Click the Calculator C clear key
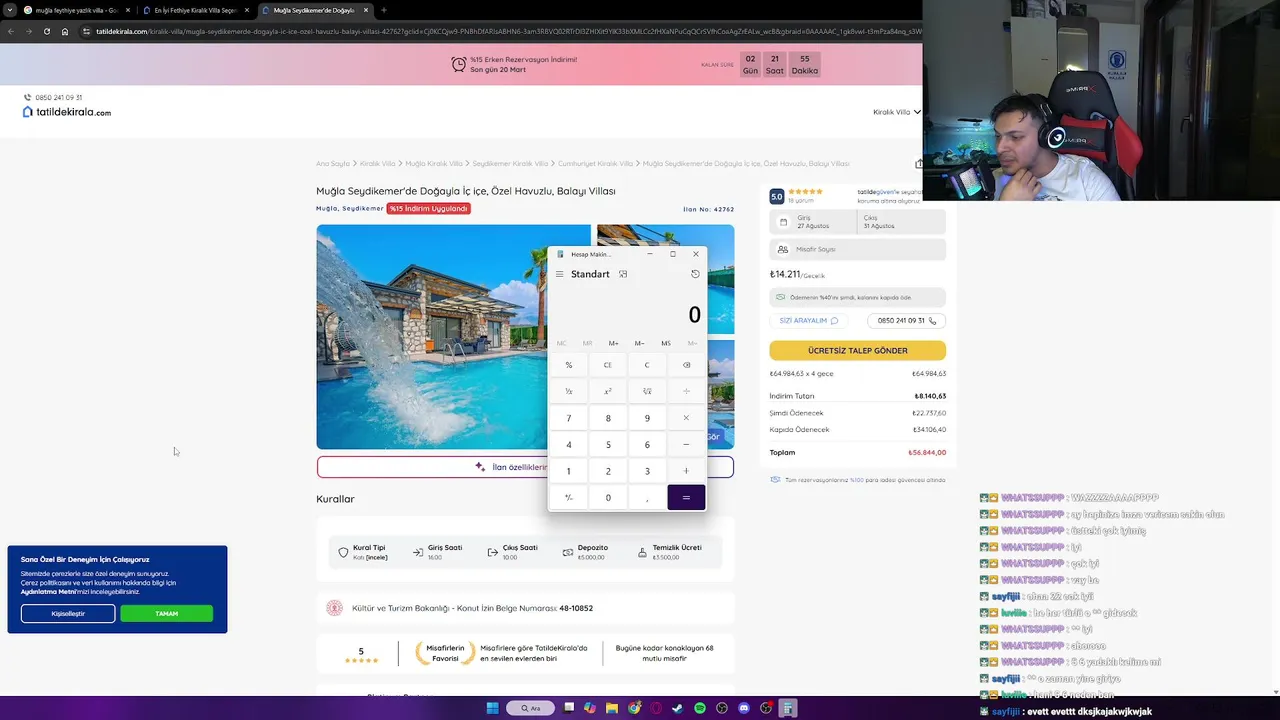1280x720 pixels. point(647,365)
